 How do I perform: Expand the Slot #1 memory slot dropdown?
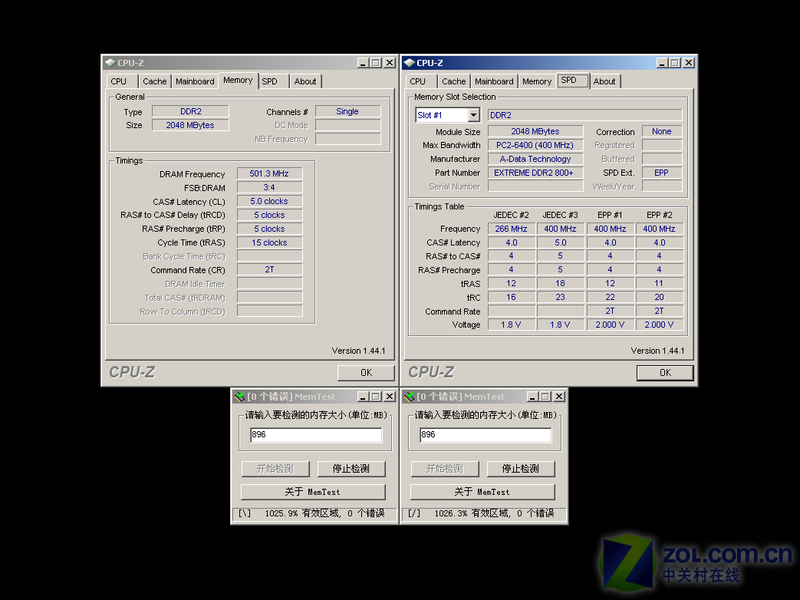474,115
